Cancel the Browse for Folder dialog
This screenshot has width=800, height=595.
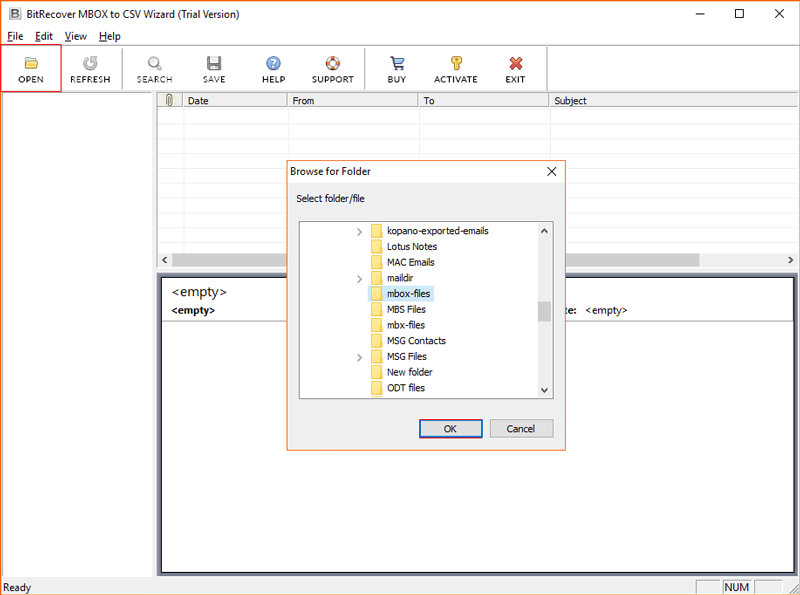coord(521,429)
